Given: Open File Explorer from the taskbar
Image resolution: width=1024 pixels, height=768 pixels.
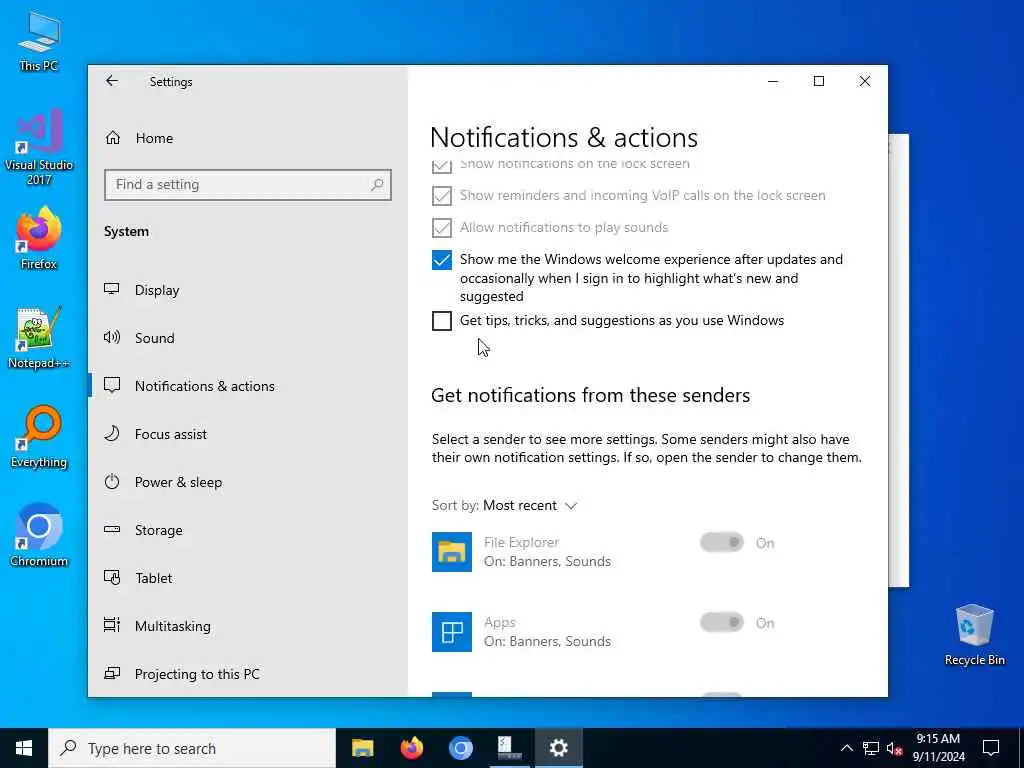Looking at the screenshot, I should 362,748.
